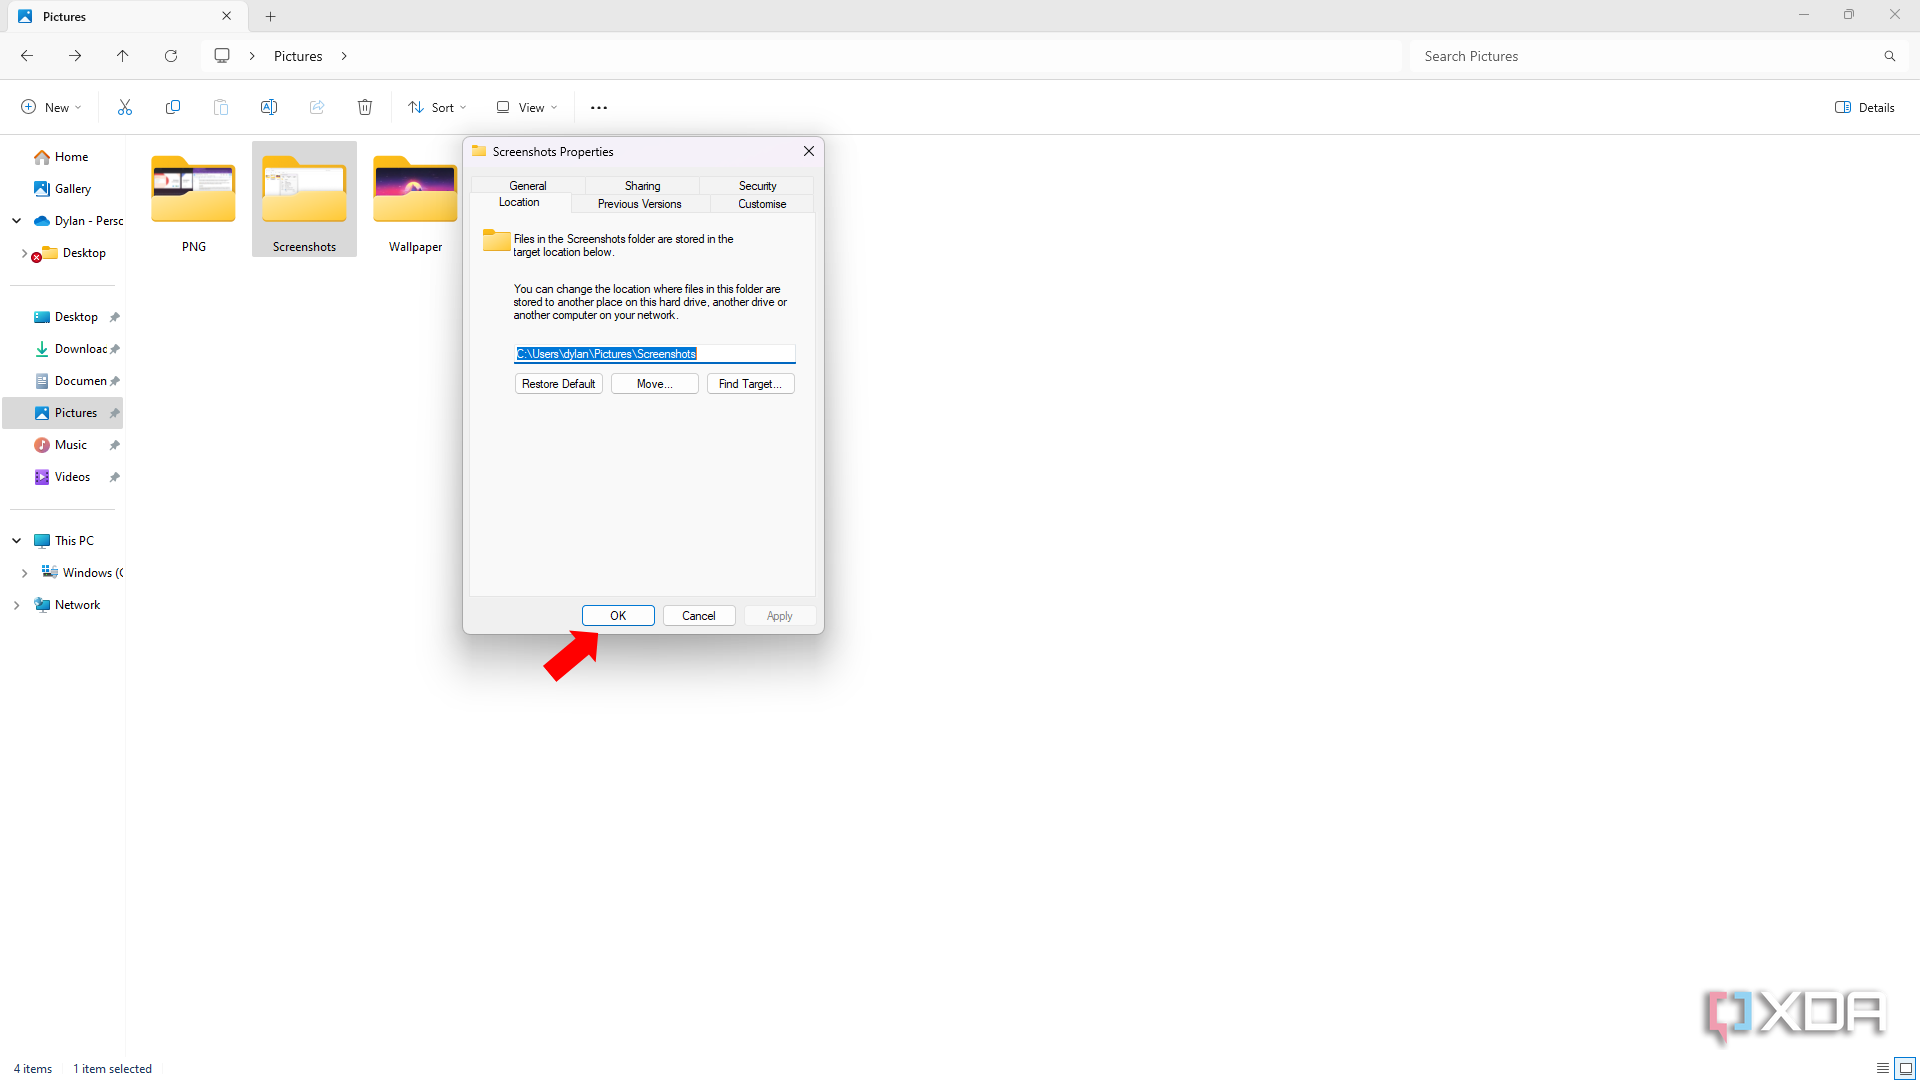Click the Restore Default button
The height and width of the screenshot is (1080, 1920).
(558, 383)
